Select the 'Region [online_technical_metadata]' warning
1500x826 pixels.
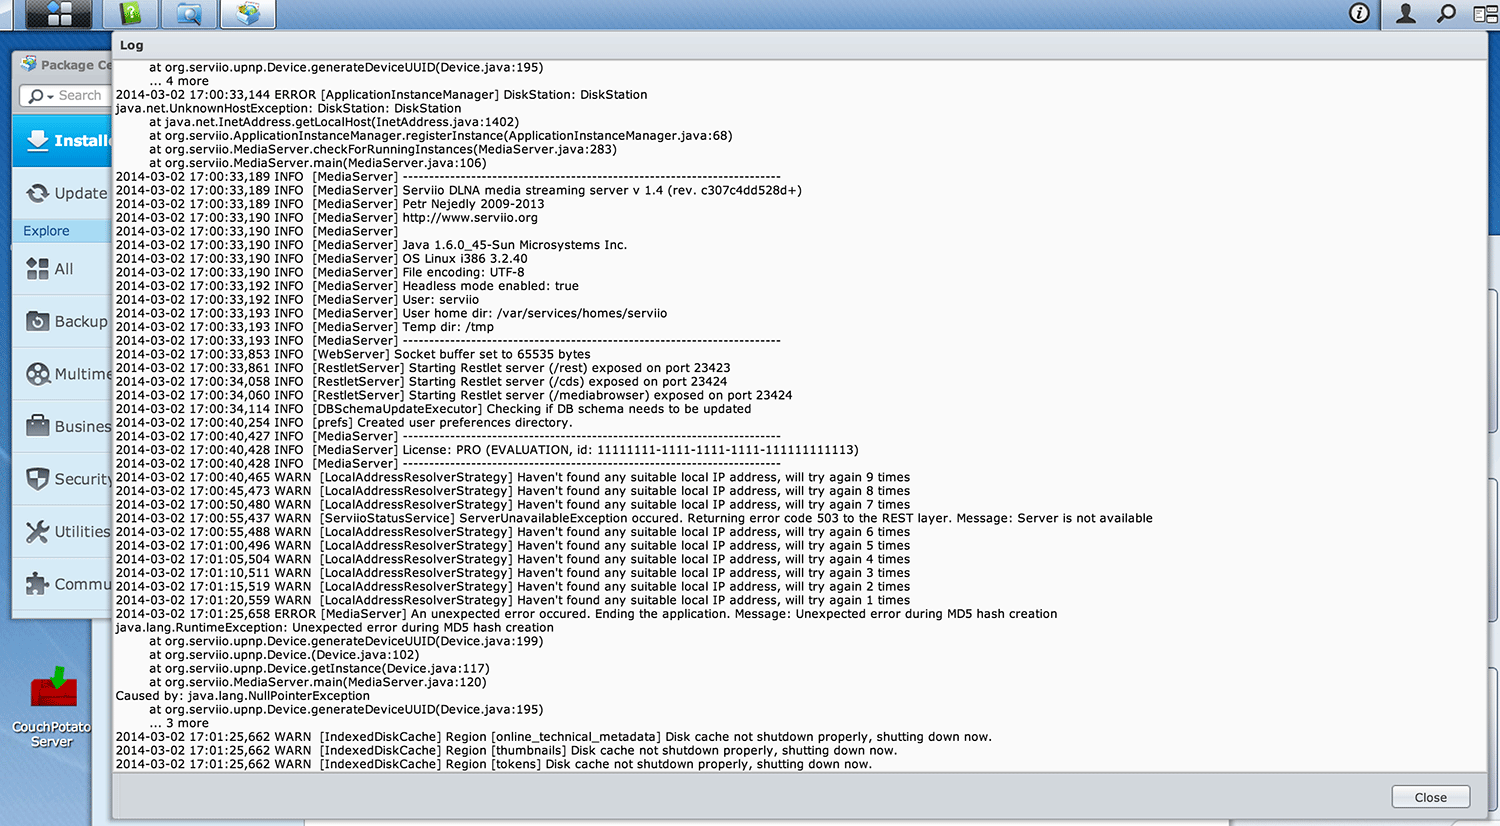click(x=553, y=737)
